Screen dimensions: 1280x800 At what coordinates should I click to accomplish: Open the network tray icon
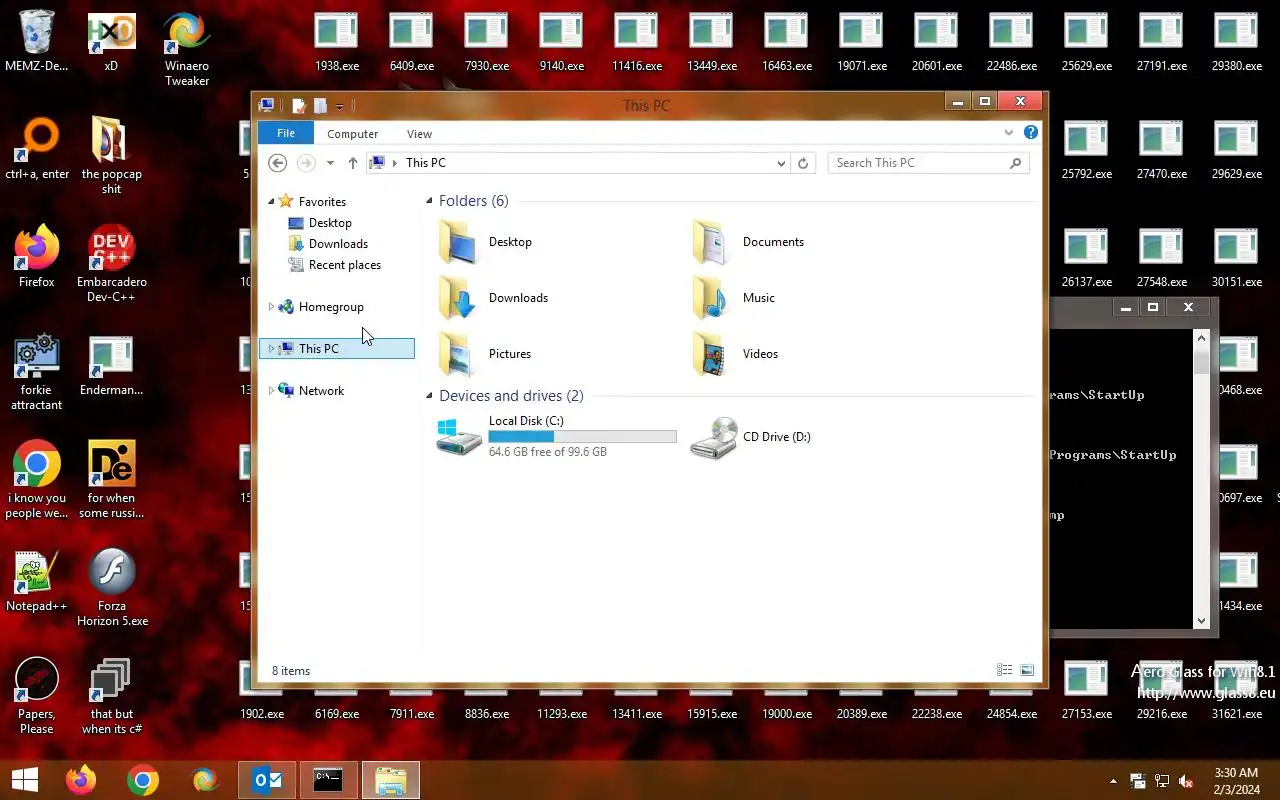(1162, 781)
